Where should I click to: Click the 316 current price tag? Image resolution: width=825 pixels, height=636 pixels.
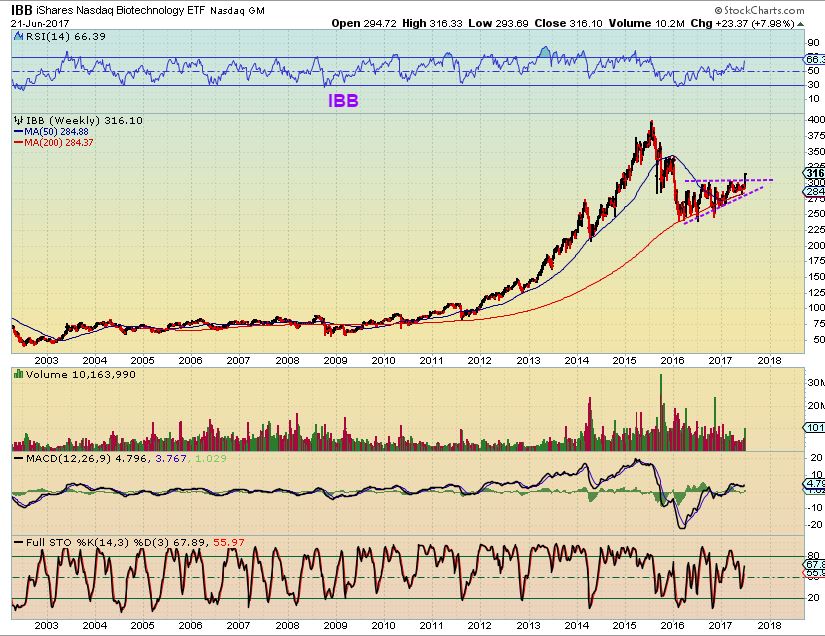tap(814, 173)
